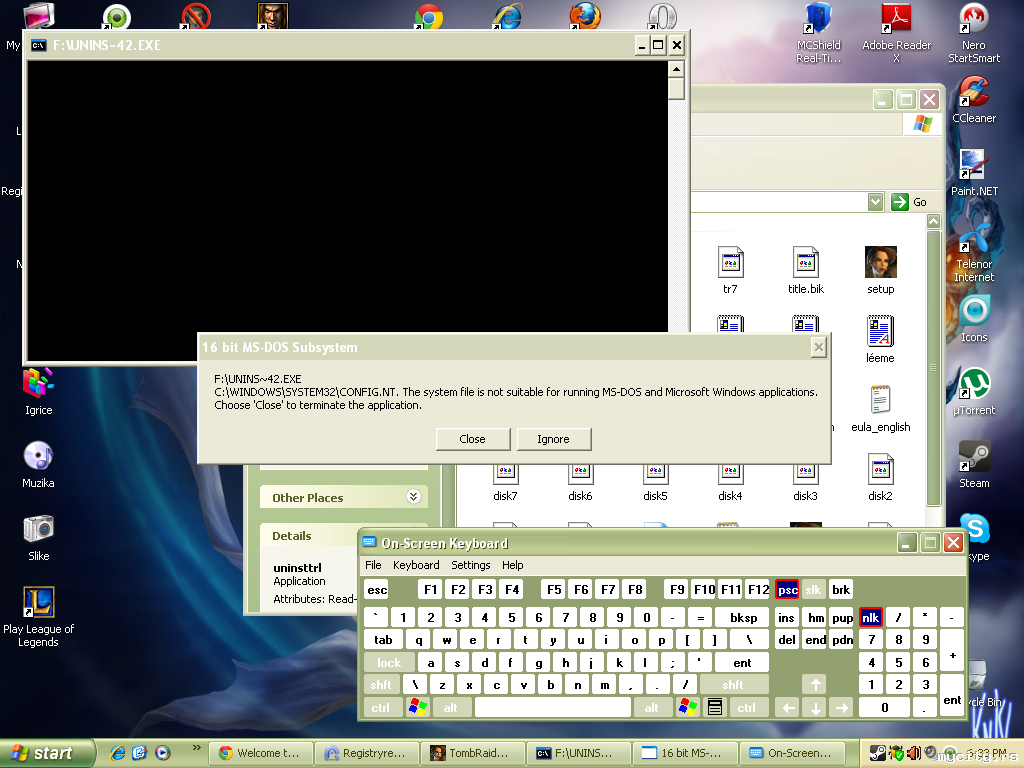Toggle the left shft key on keyboard
Screen dimensions: 1024x768
(381, 684)
